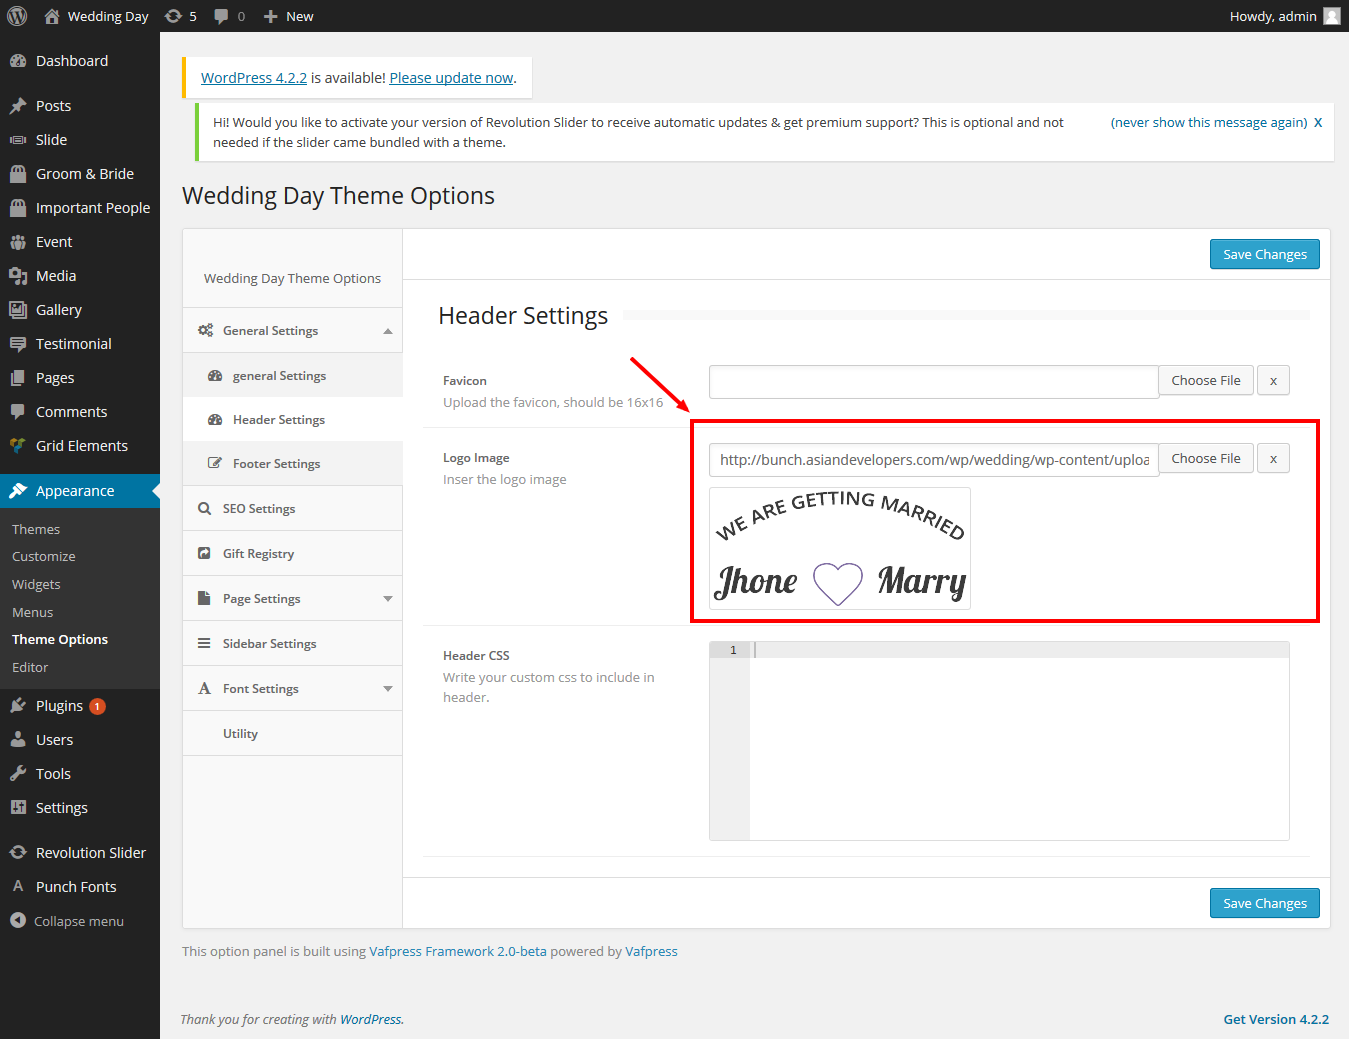Open the Gallery sidebar item
The image size is (1349, 1039).
click(x=58, y=310)
